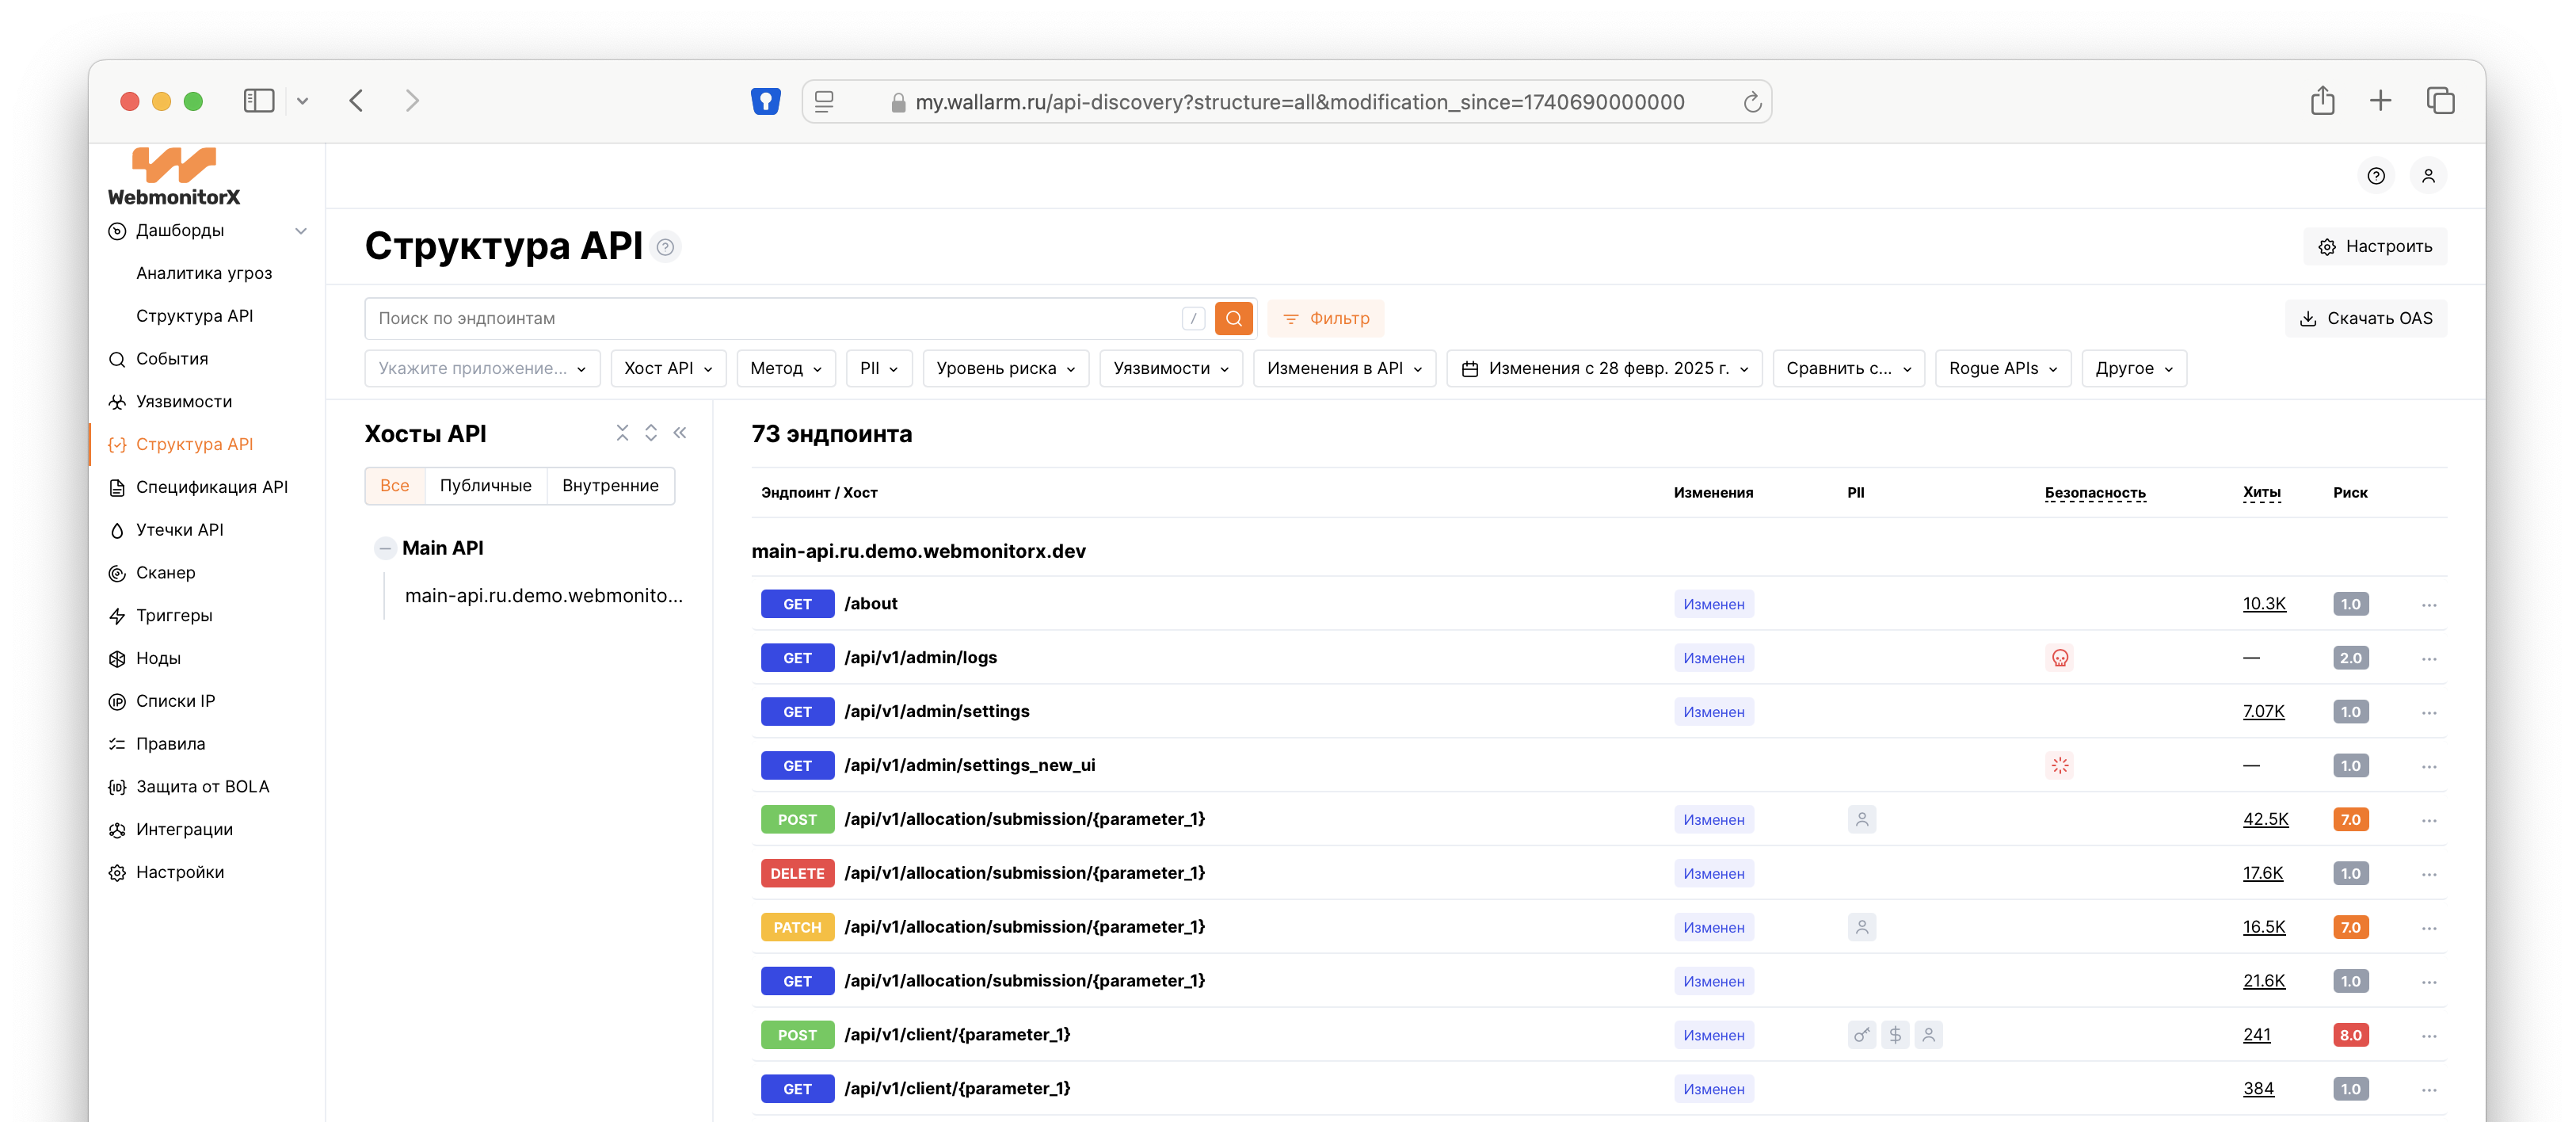
Task: Click the security threat icon for /api/v1/admin/logs
Action: [2059, 658]
